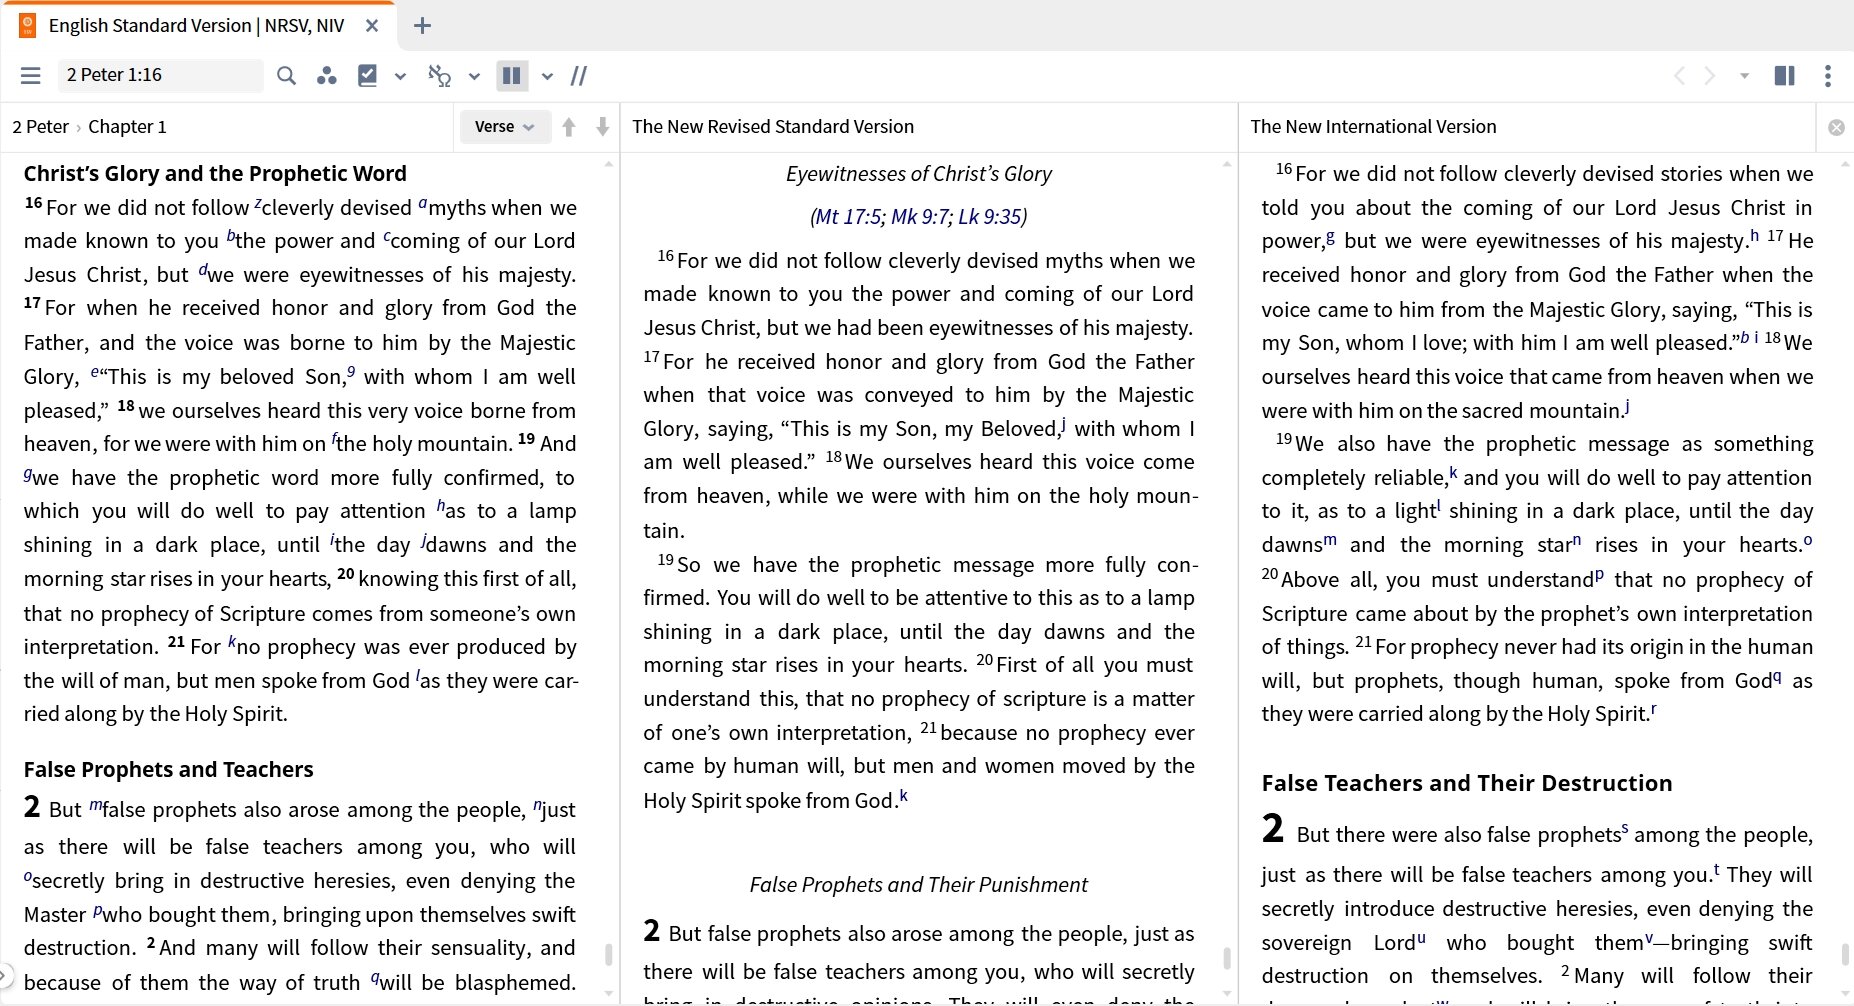This screenshot has height=1006, width=1854.
Task: Open the three-dots visual filters icon
Action: pos(326,75)
